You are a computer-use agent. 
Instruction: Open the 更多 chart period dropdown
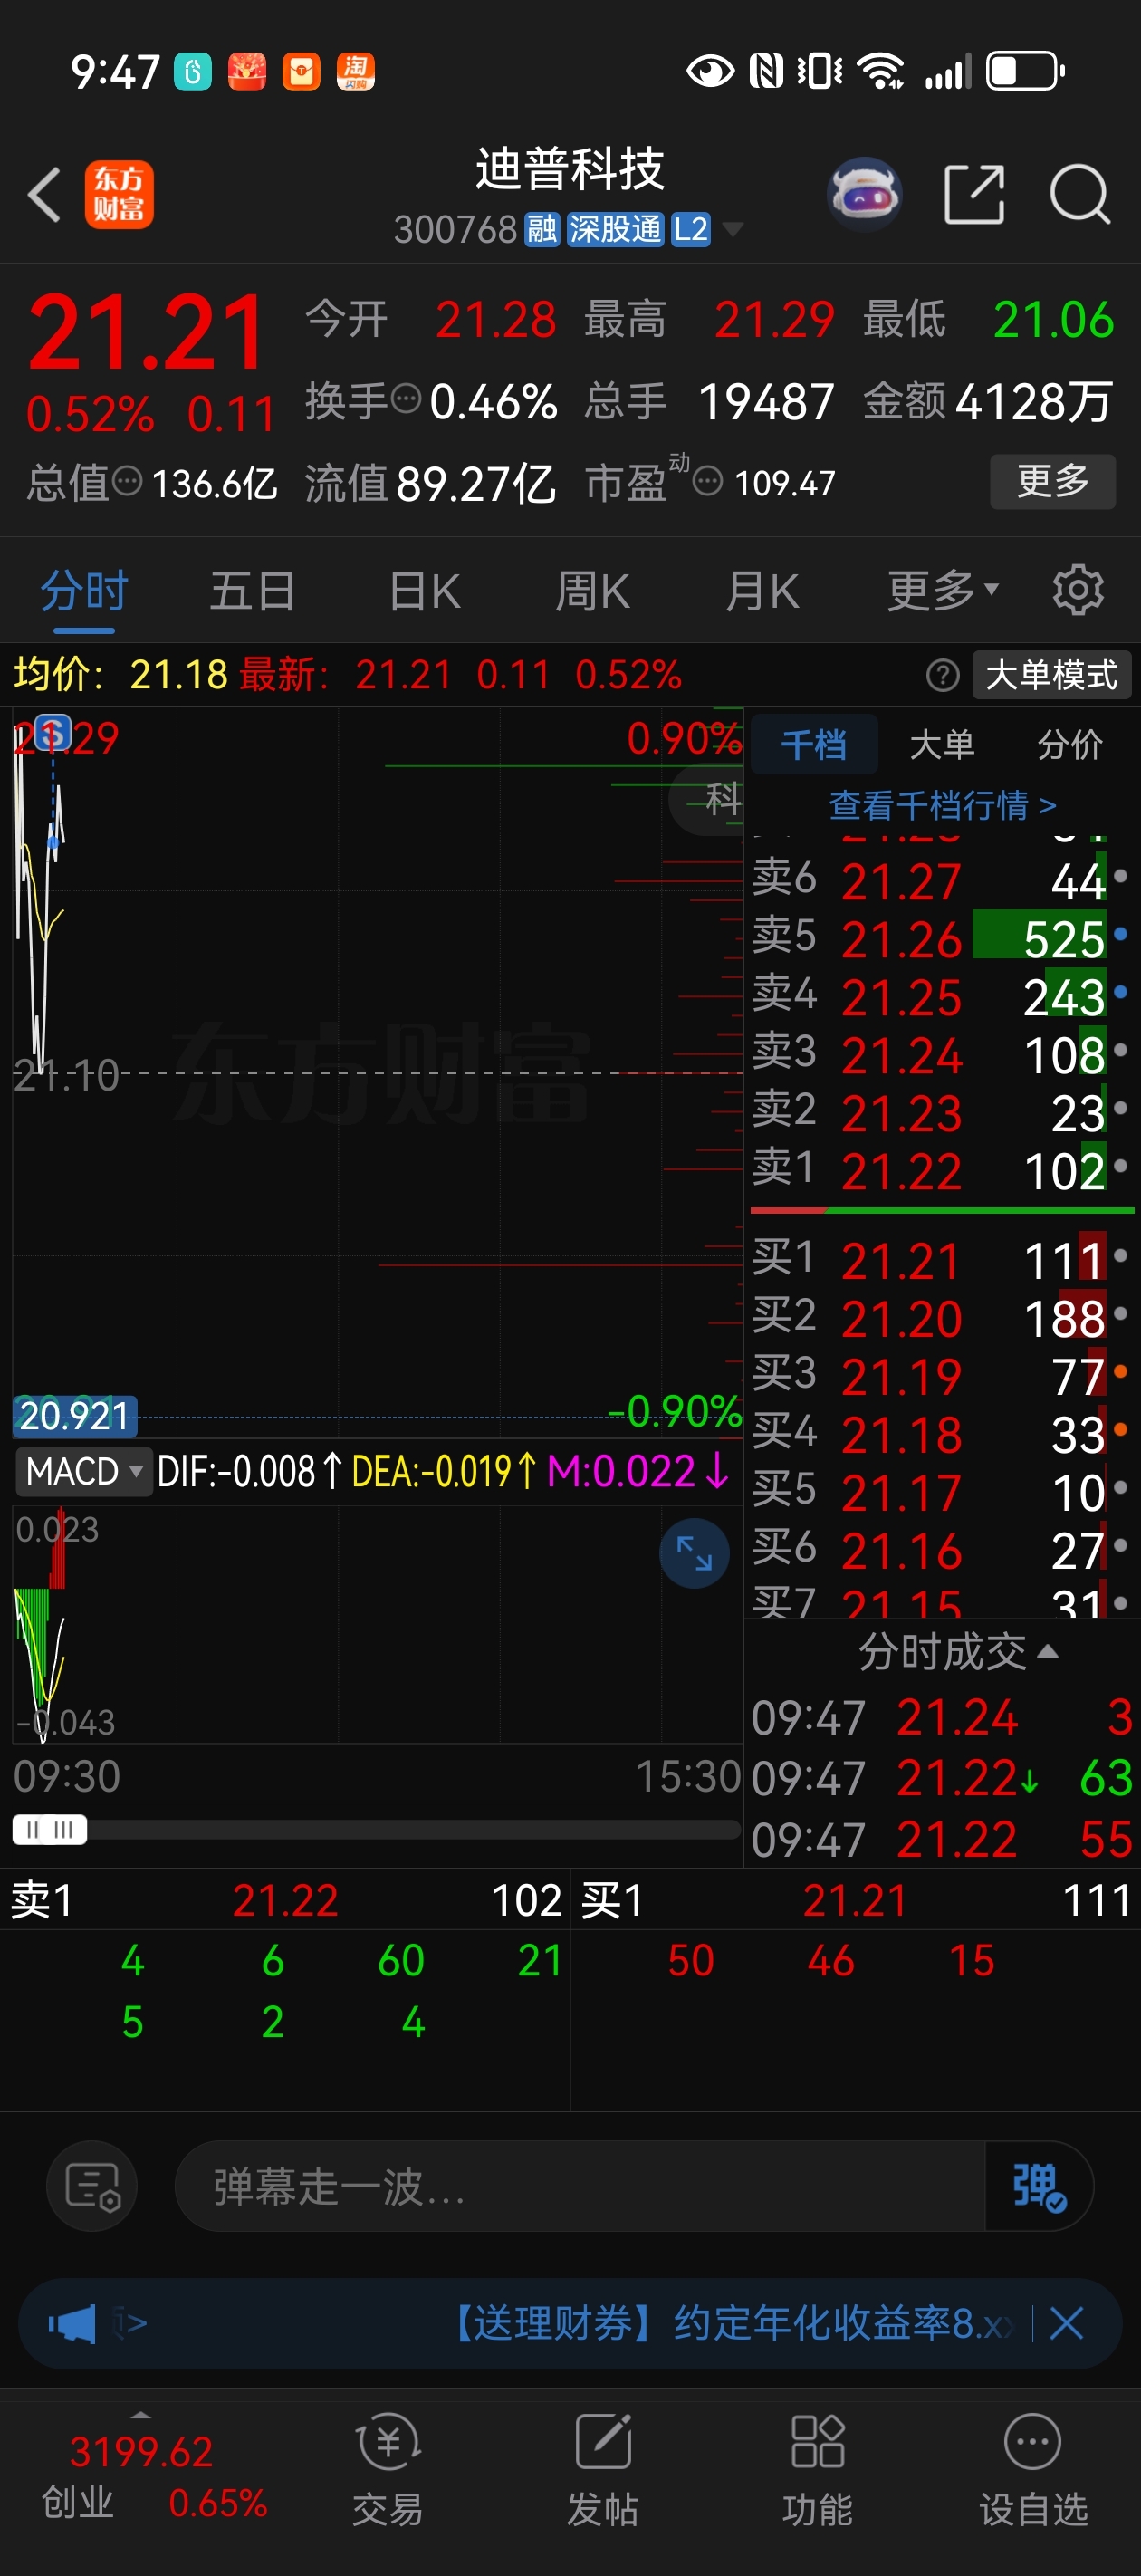(x=943, y=590)
